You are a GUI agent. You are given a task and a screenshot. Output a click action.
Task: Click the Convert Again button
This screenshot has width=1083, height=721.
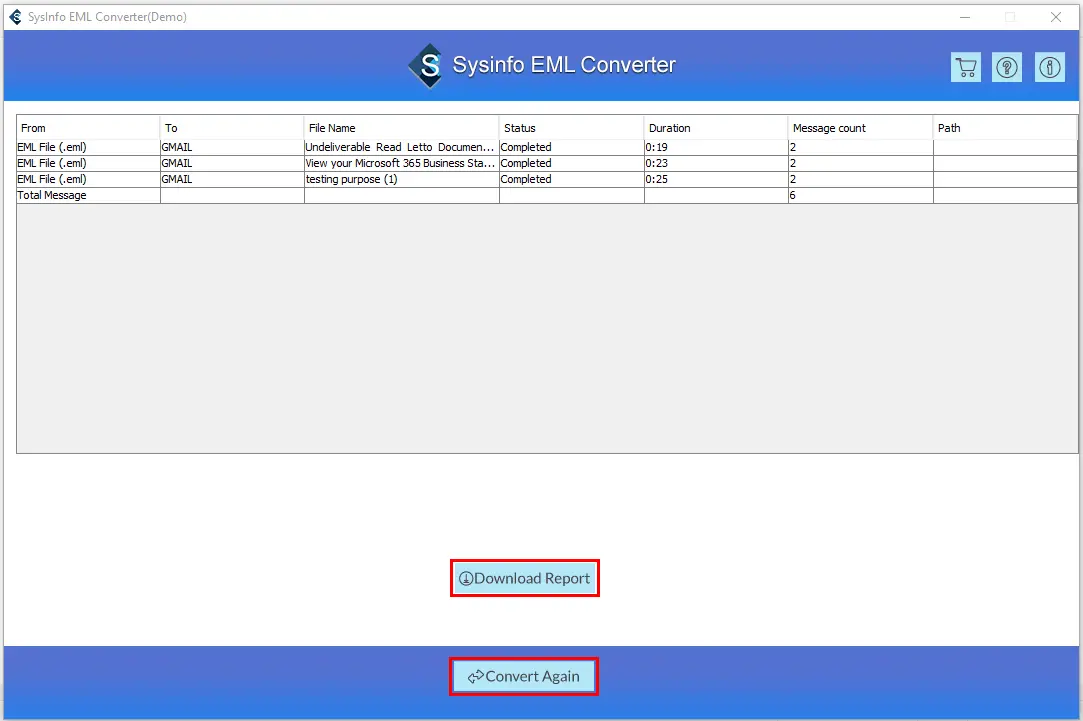(524, 676)
